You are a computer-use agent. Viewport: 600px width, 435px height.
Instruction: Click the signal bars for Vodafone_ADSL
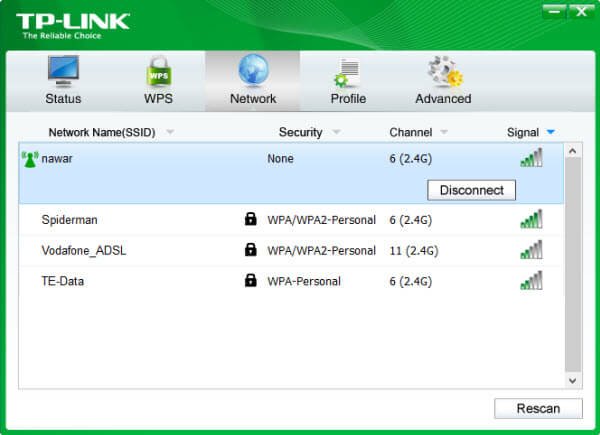pyautogui.click(x=531, y=249)
